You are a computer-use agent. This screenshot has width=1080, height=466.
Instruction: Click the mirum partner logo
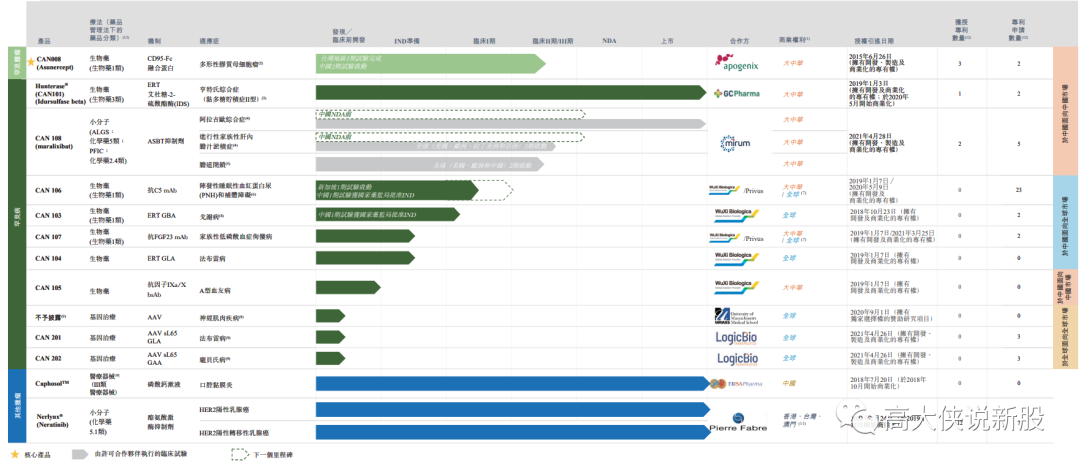[x=735, y=142]
